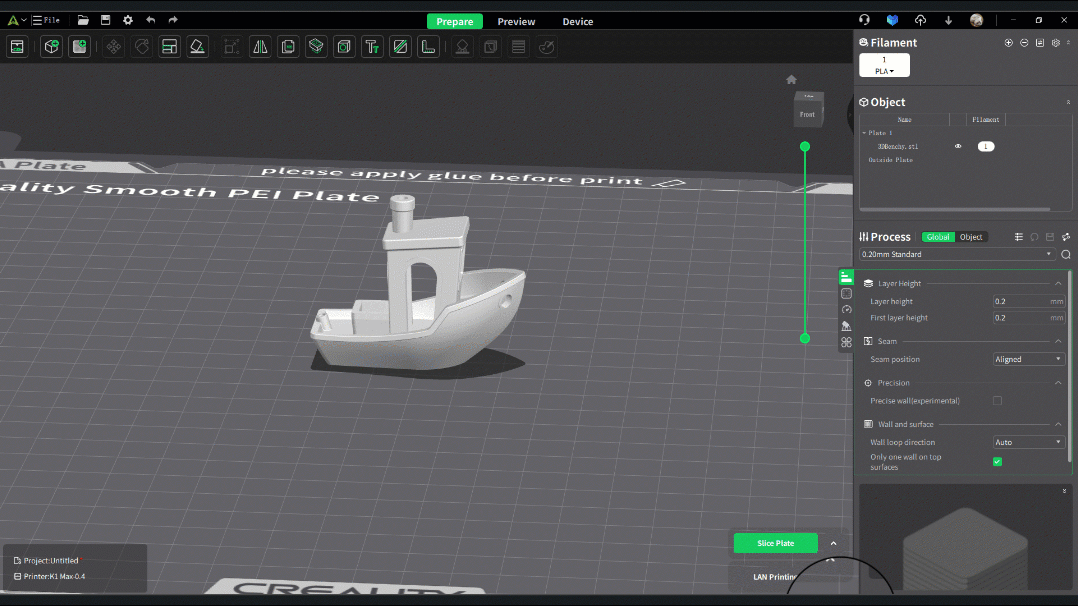The image size is (1078, 606).
Task: Click the auto-arrange split layout icon
Action: (x=169, y=47)
